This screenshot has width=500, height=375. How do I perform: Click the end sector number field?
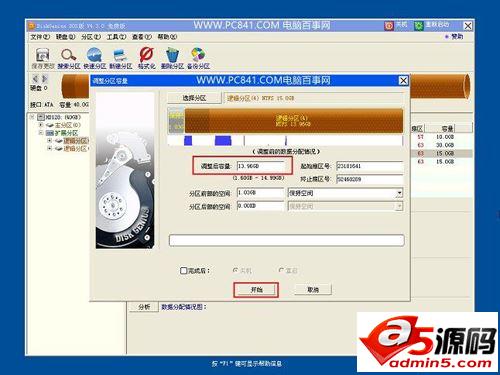(370, 179)
